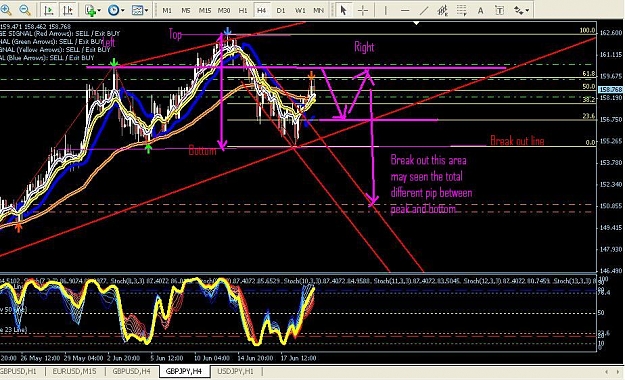Click the 100.0 Fibonacci level label

(587, 30)
